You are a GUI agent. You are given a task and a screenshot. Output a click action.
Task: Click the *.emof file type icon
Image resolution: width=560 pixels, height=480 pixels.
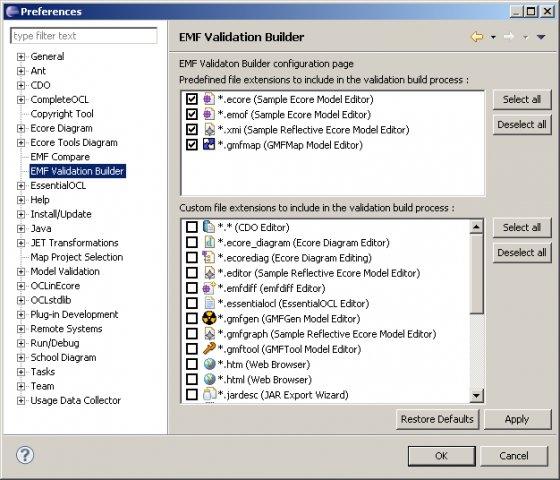[x=209, y=114]
